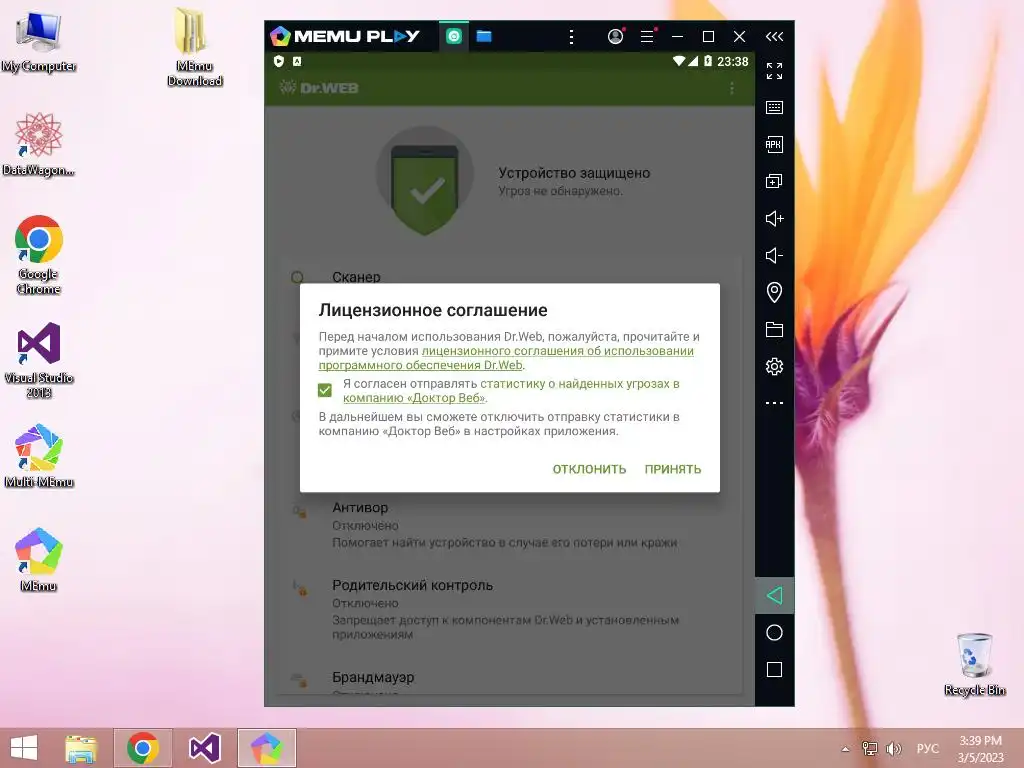The image size is (1024, 768).
Task: Open the DataWagon desktop shortcut
Action: [x=39, y=144]
